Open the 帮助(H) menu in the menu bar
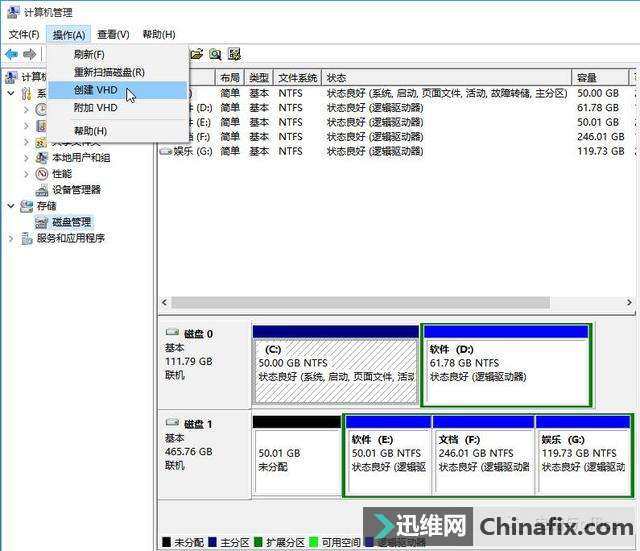The width and height of the screenshot is (640, 551). click(x=159, y=35)
